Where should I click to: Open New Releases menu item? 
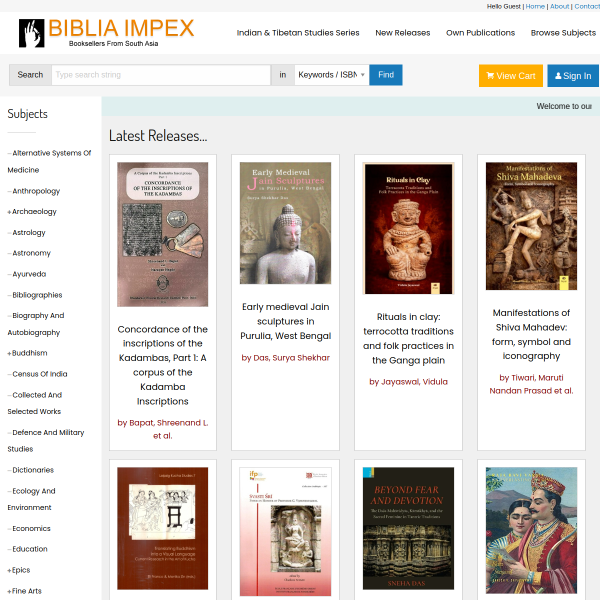click(403, 33)
